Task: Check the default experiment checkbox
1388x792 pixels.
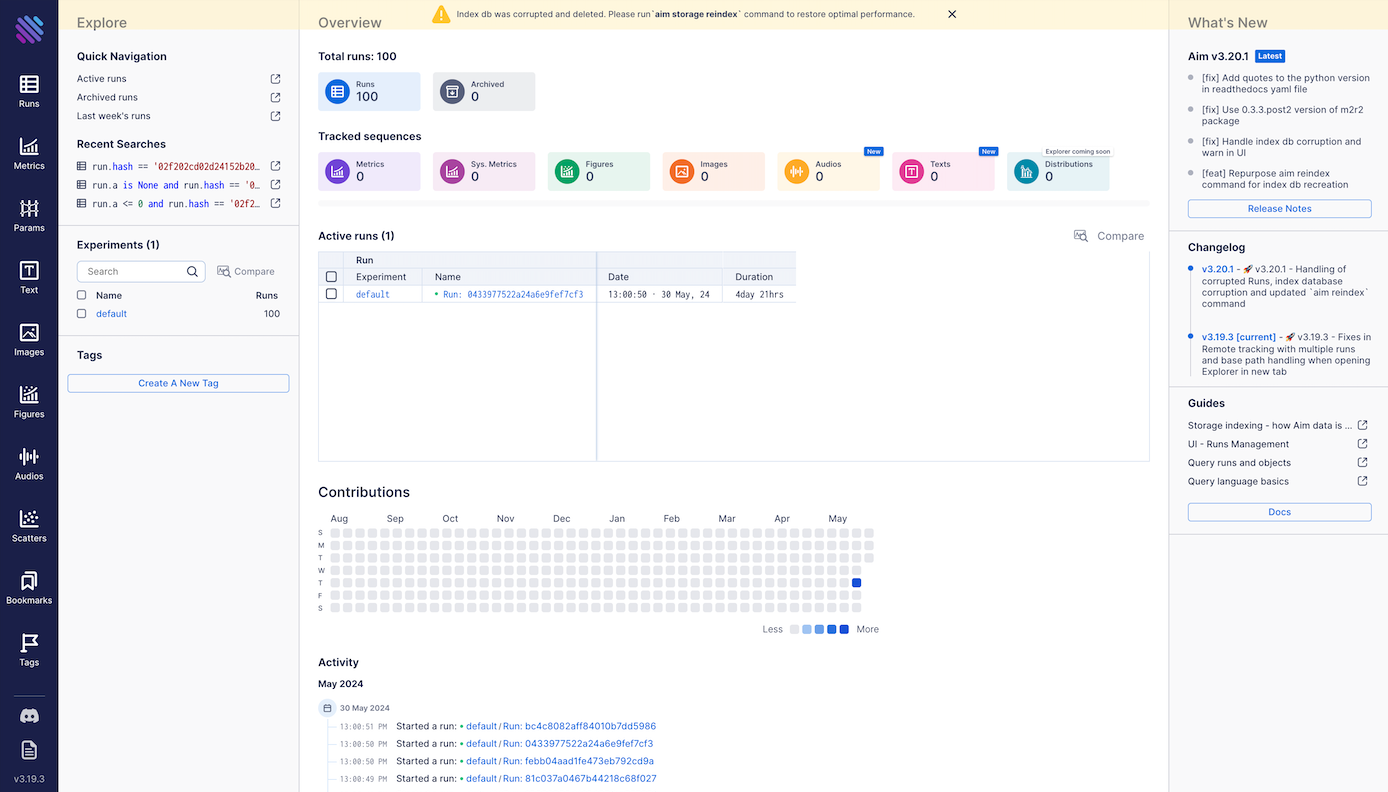Action: pos(82,314)
